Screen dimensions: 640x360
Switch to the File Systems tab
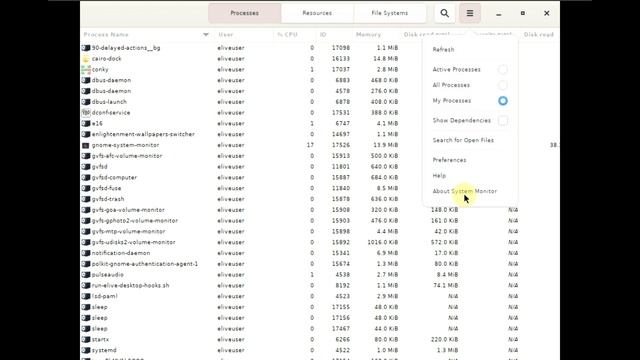[389, 13]
